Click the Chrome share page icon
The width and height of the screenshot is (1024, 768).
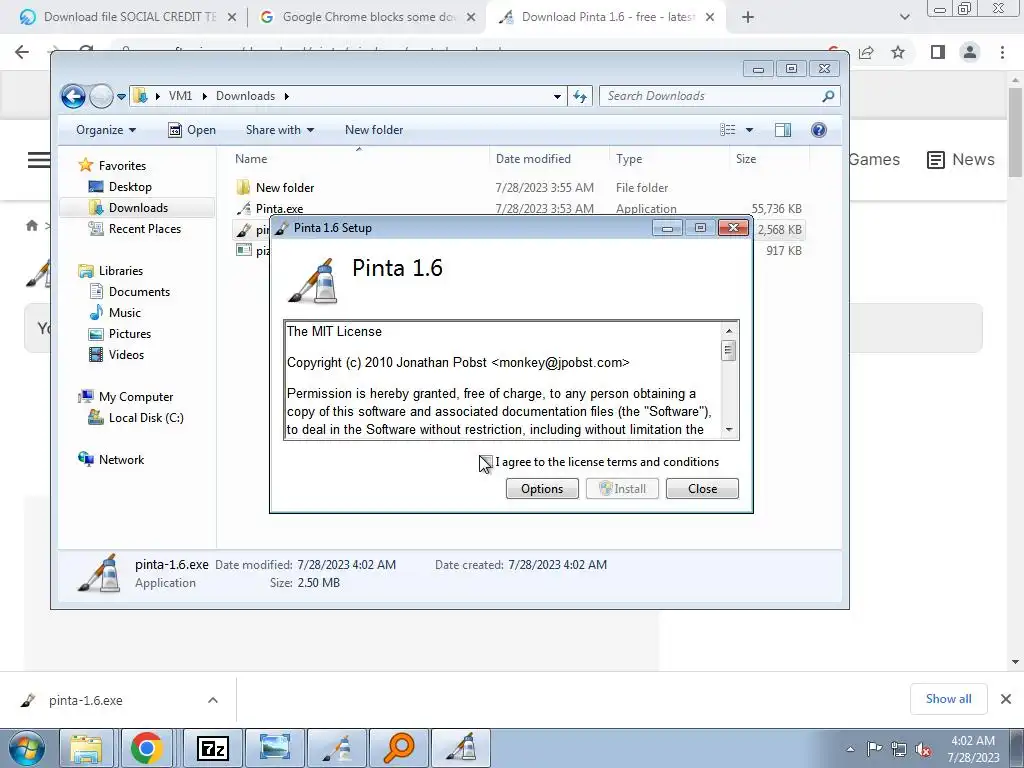point(866,52)
